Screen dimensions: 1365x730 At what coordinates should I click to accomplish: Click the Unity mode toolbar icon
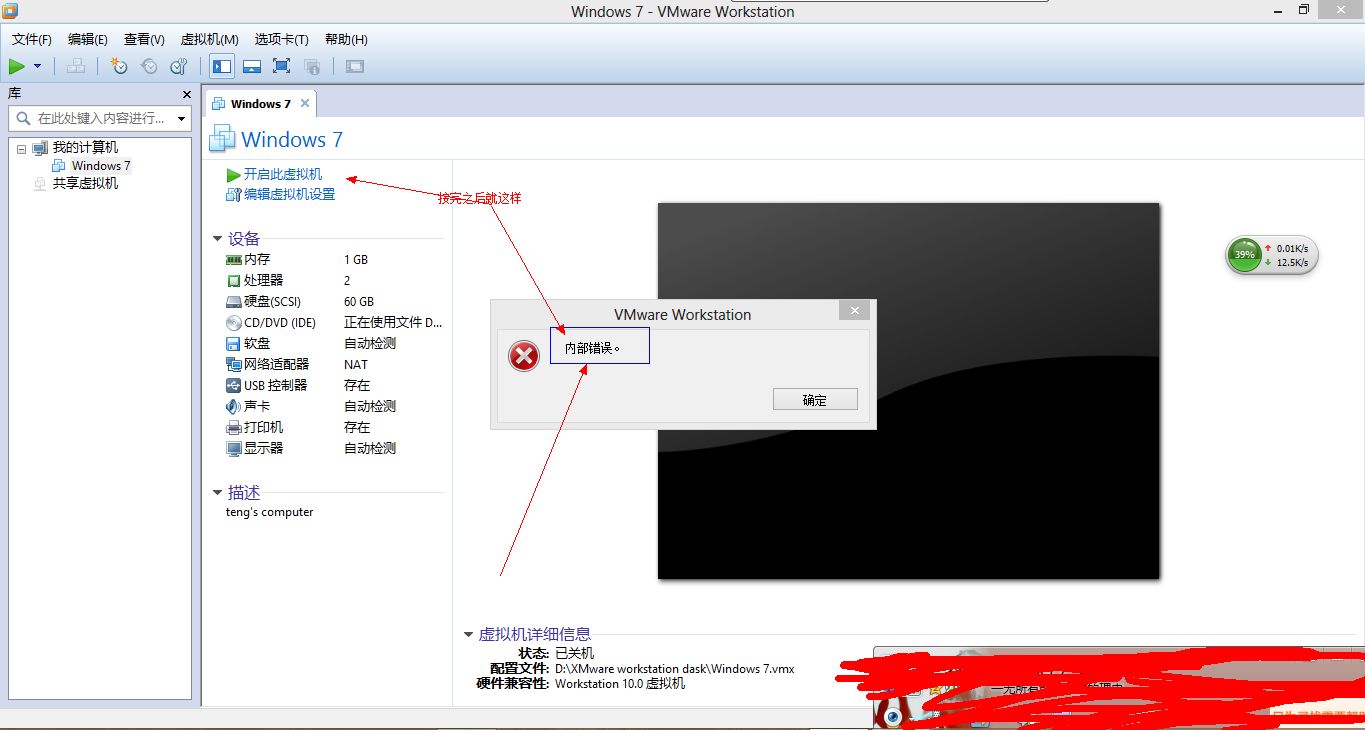(312, 66)
